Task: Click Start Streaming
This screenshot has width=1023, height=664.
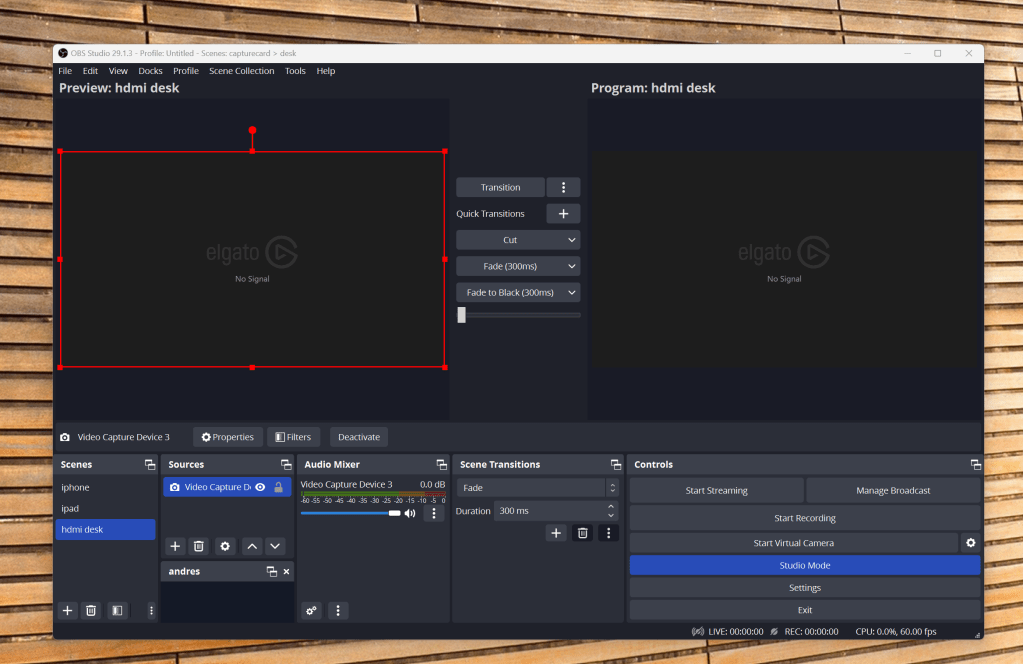Action: pos(716,490)
